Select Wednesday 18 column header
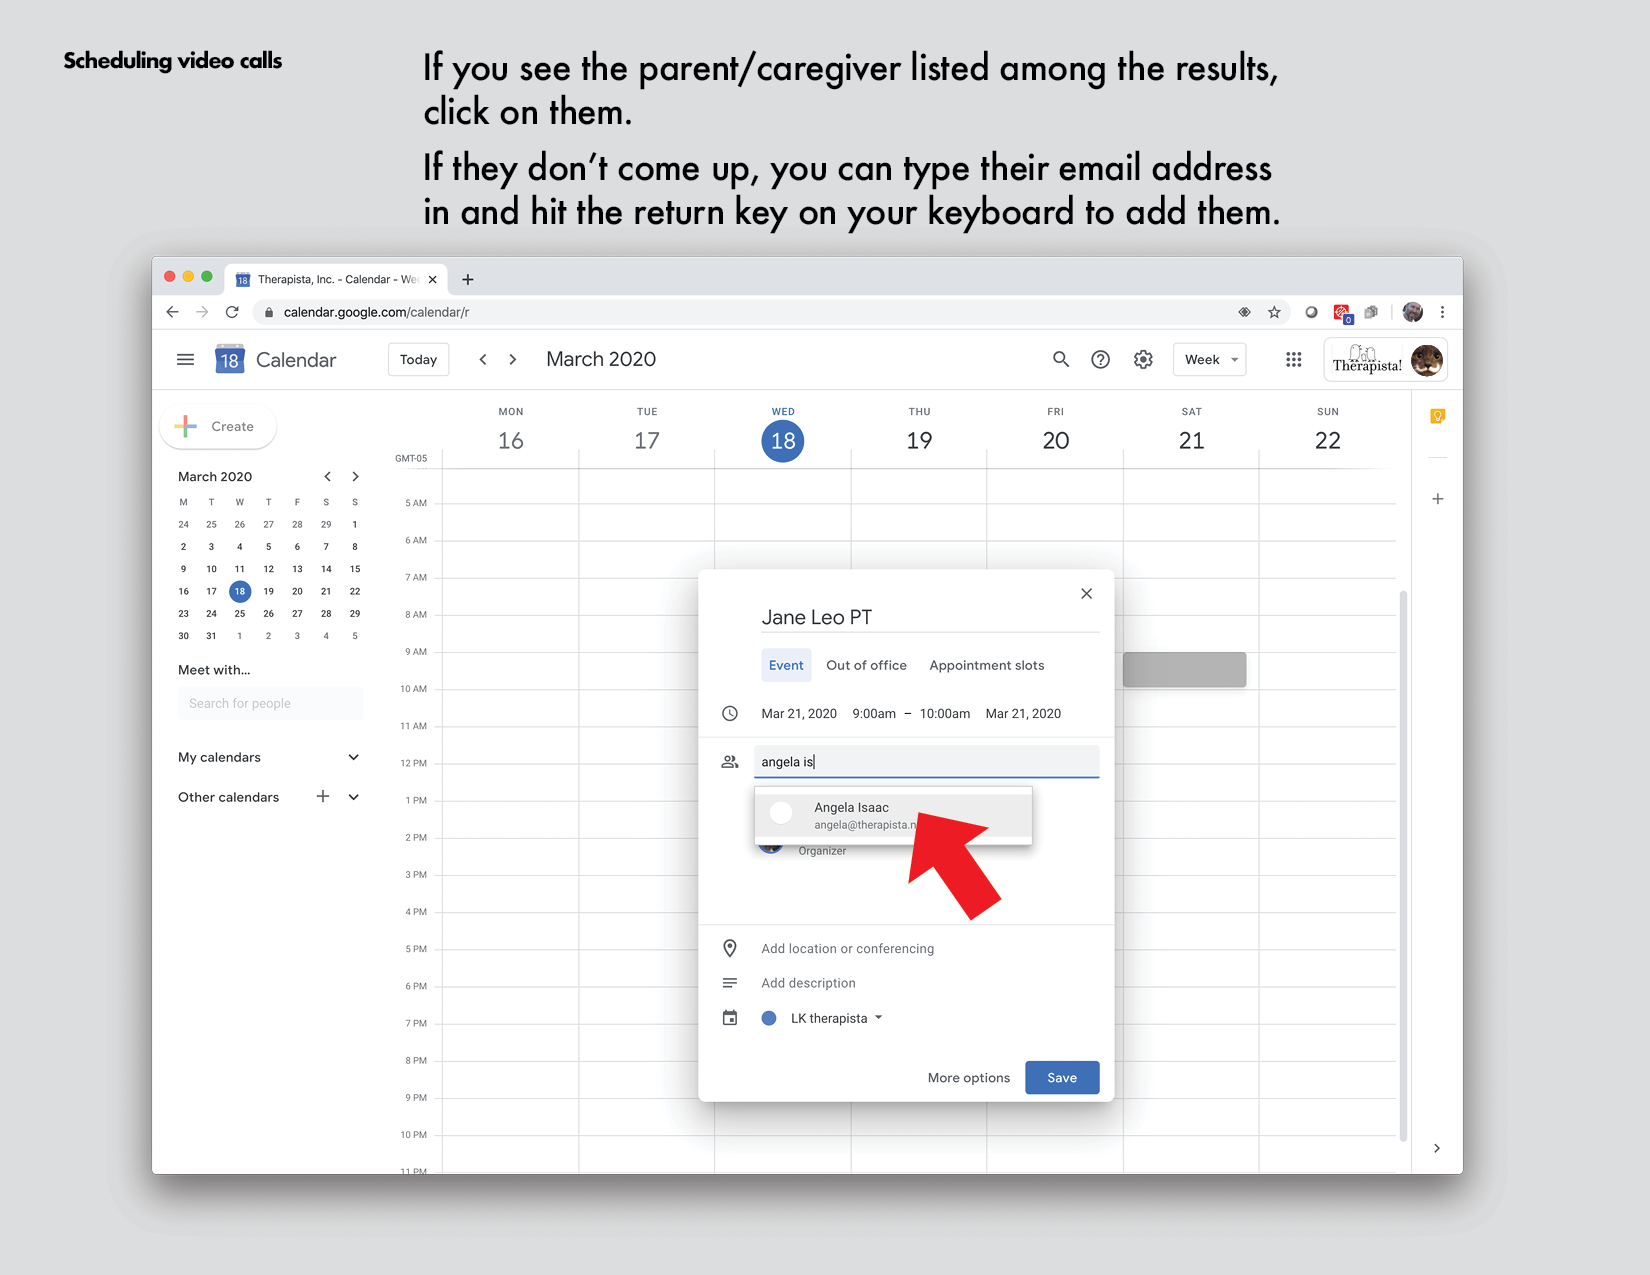Viewport: 1650px width, 1275px height. pyautogui.click(x=783, y=432)
